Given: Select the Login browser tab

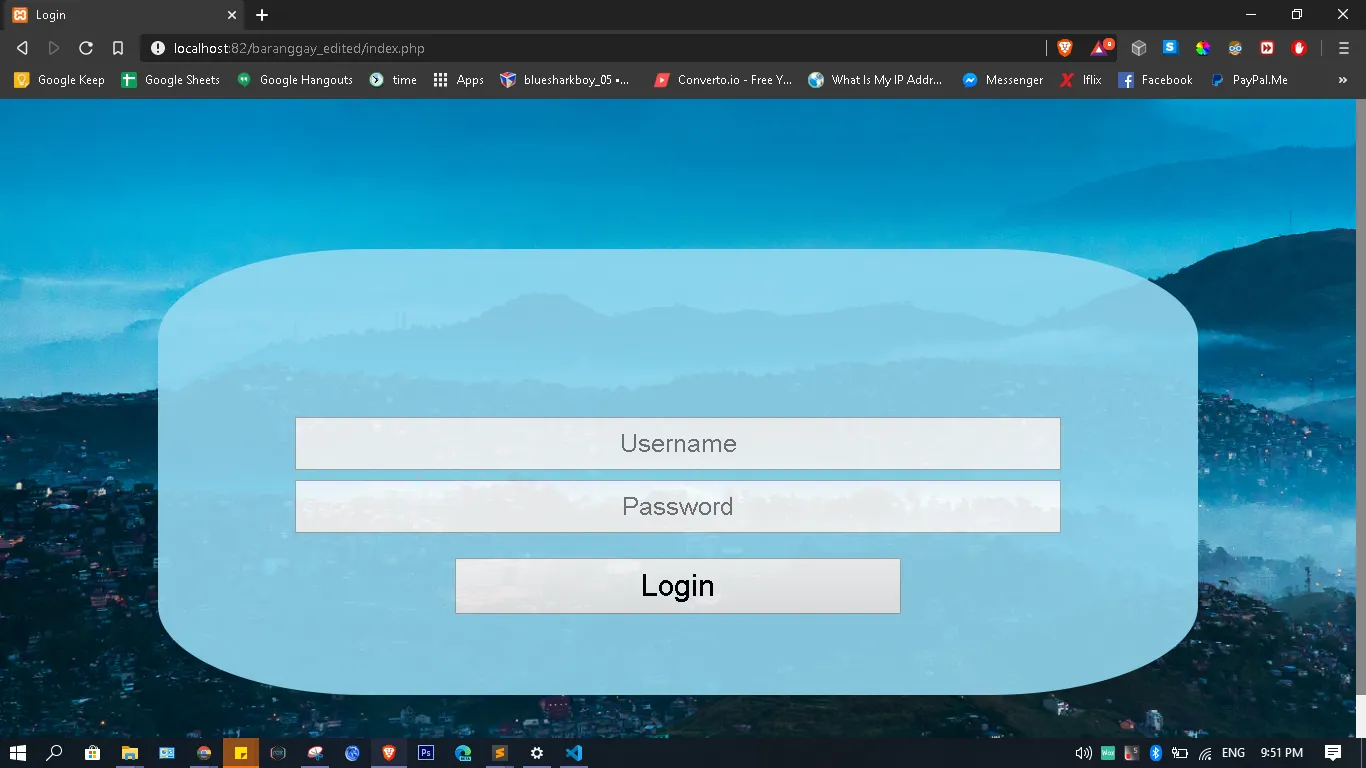Looking at the screenshot, I should 120,15.
